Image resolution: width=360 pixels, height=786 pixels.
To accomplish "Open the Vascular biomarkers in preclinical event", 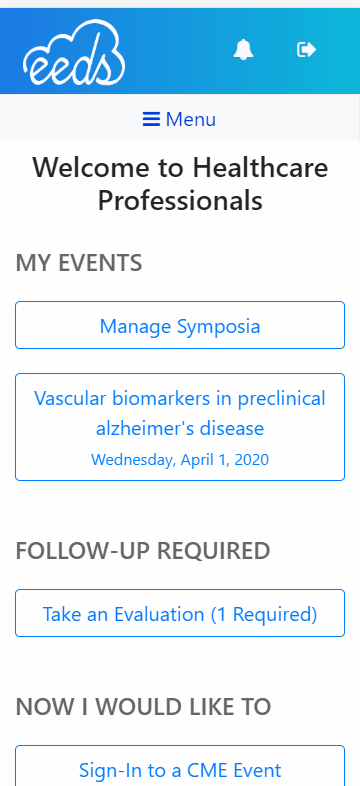I will coord(180,427).
